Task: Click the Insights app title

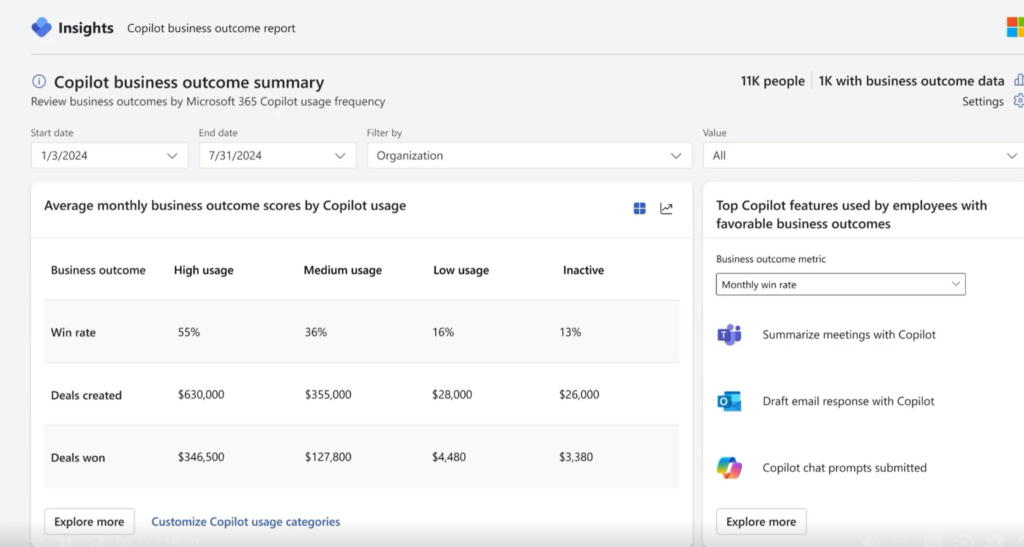Action: [86, 27]
